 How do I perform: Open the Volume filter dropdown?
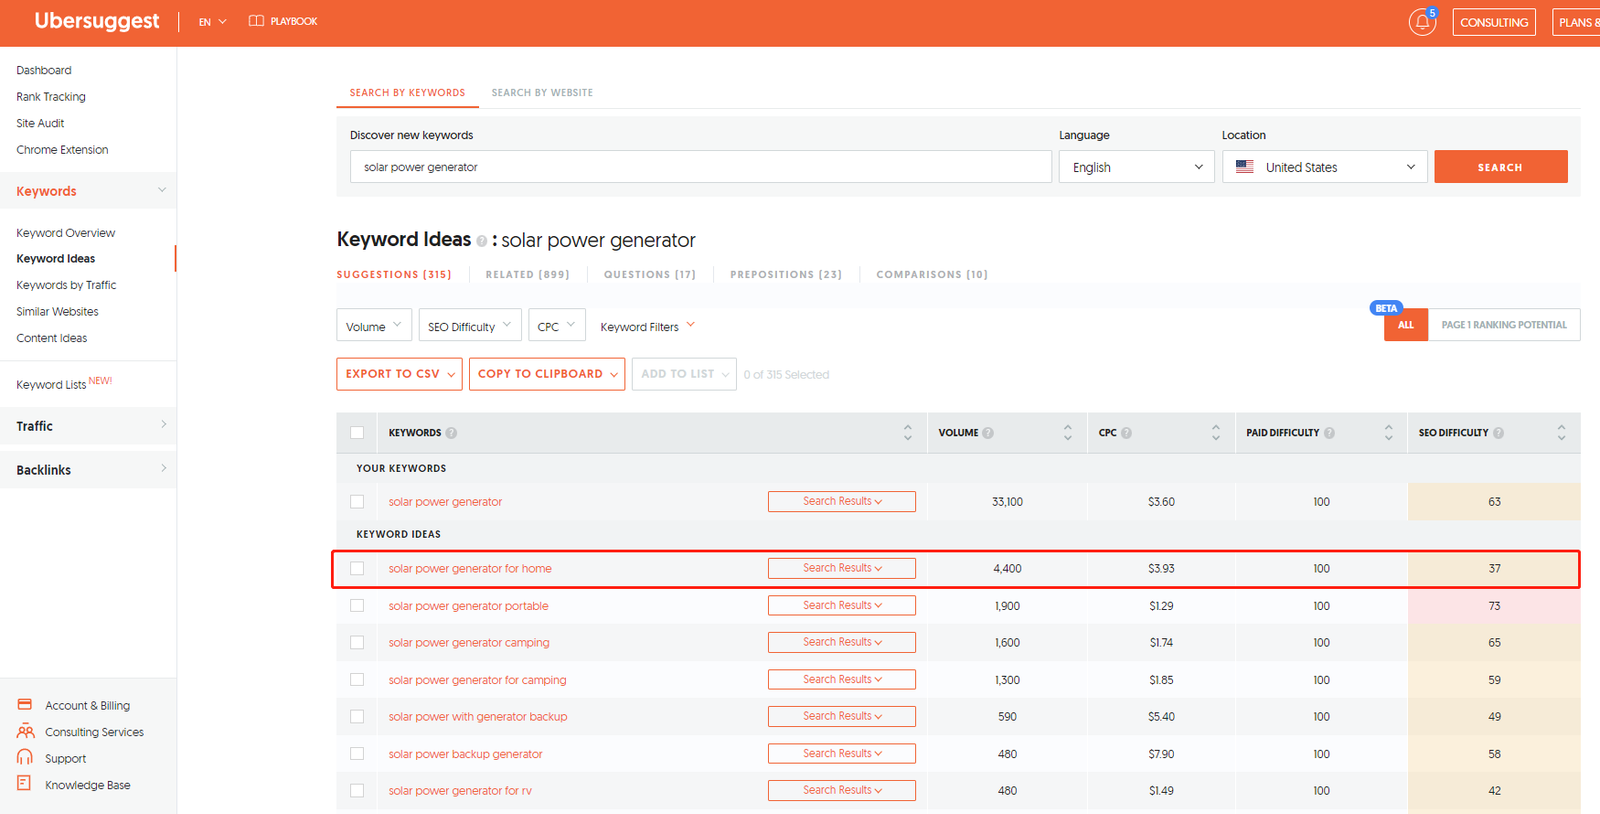374,326
